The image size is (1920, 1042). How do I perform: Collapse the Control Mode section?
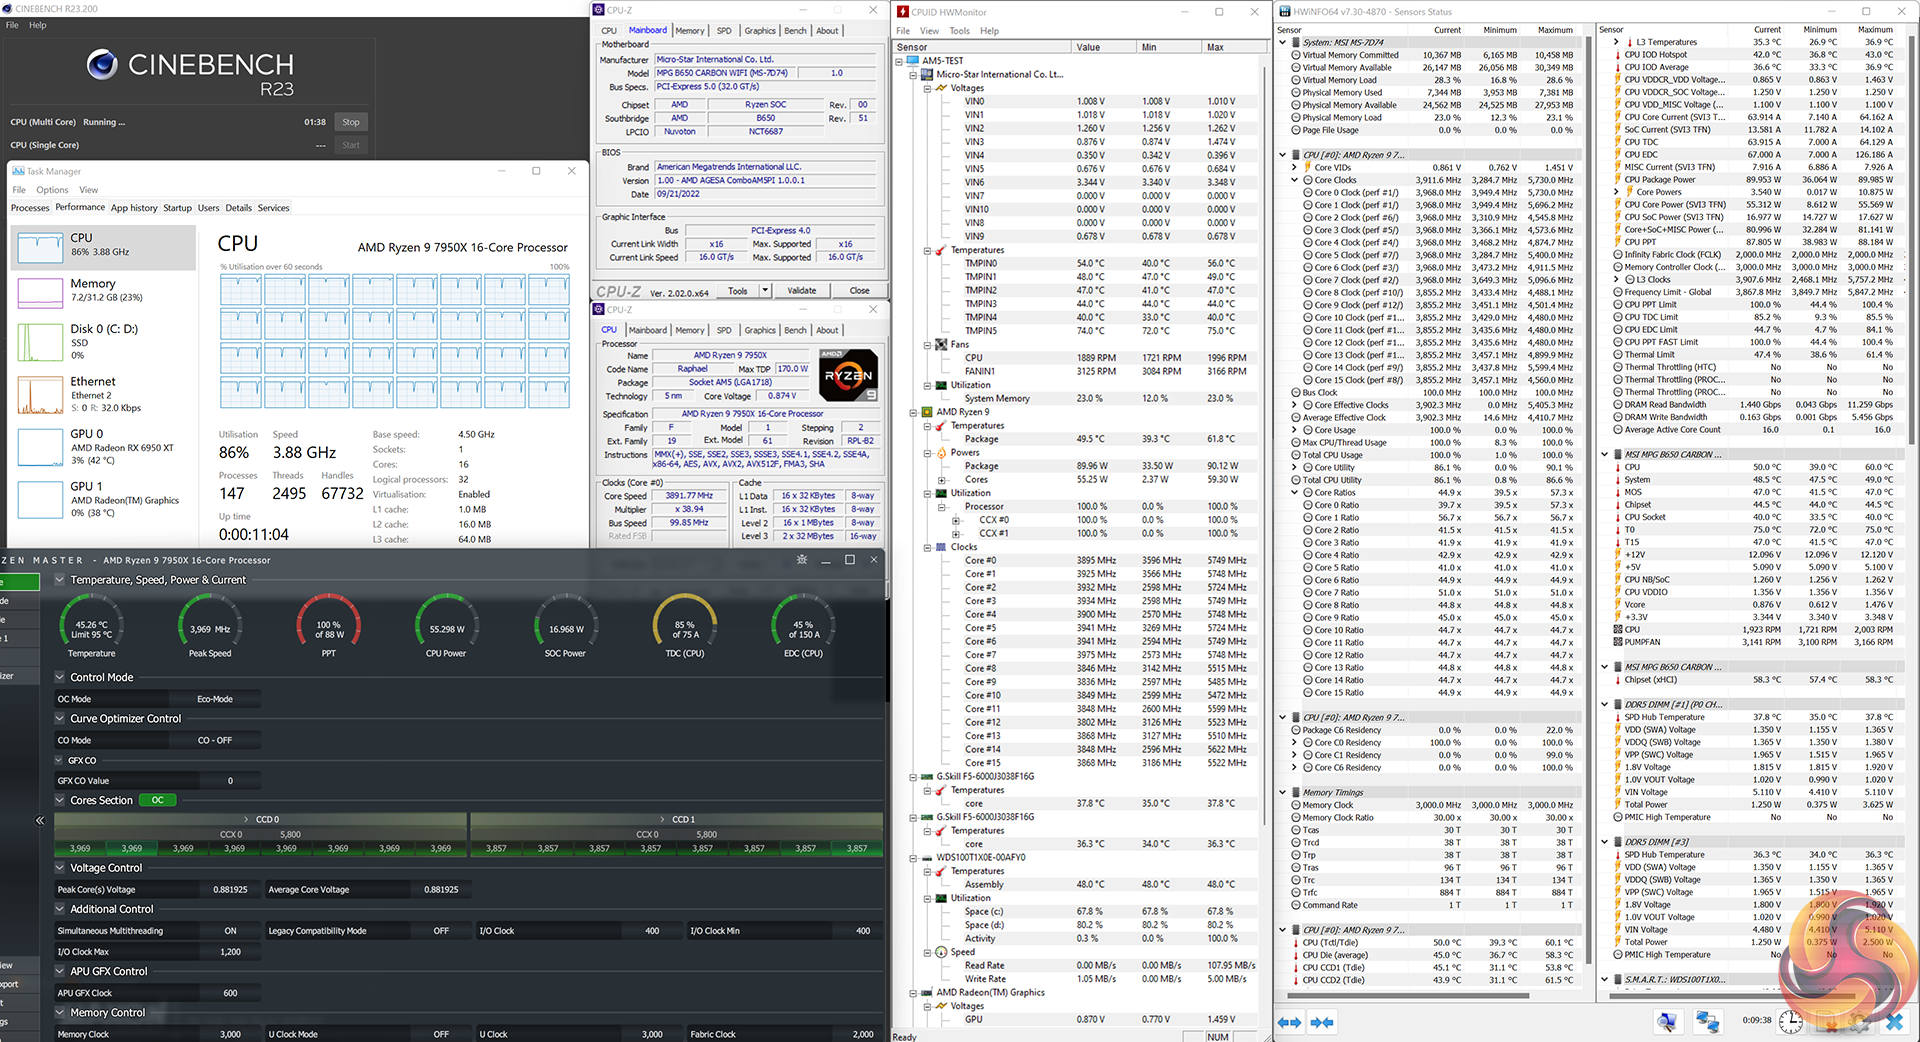click(60, 677)
